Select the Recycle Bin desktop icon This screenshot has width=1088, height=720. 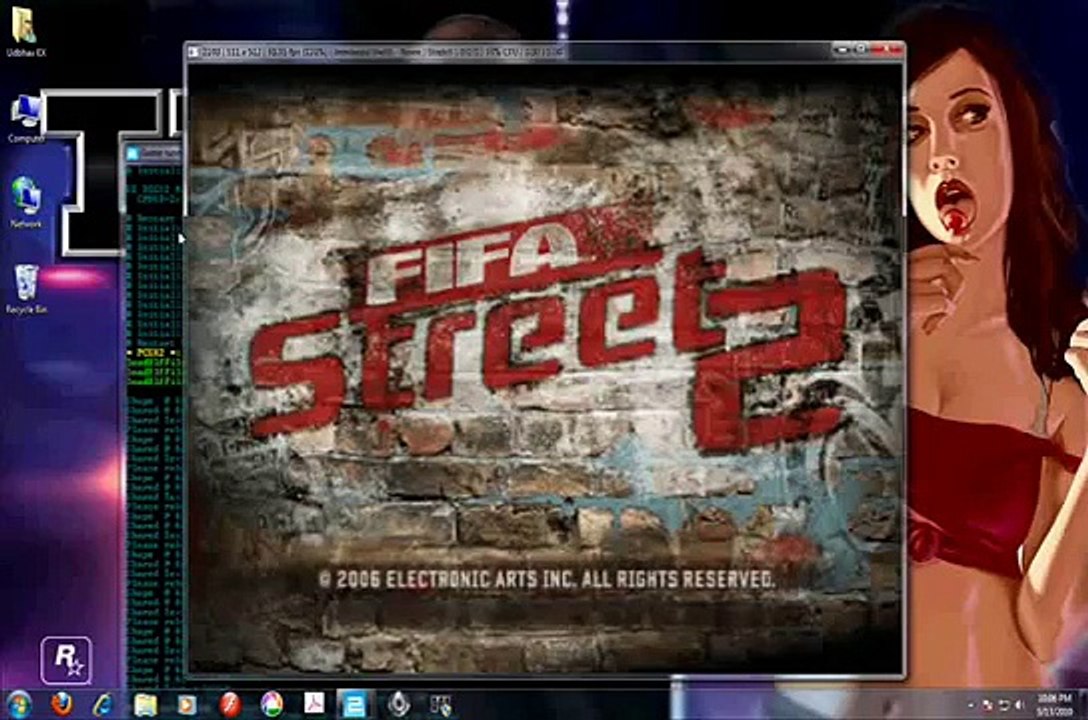(x=26, y=289)
